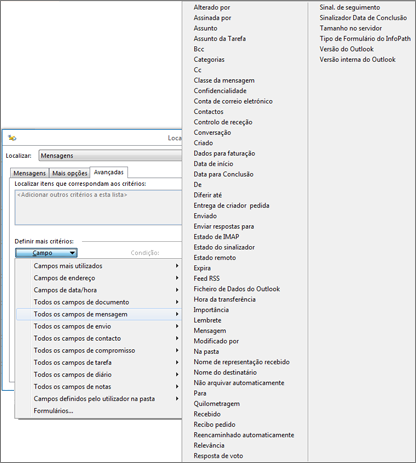Choose the Confidencialidade field
The height and width of the screenshot is (463, 416).
coord(220,91)
